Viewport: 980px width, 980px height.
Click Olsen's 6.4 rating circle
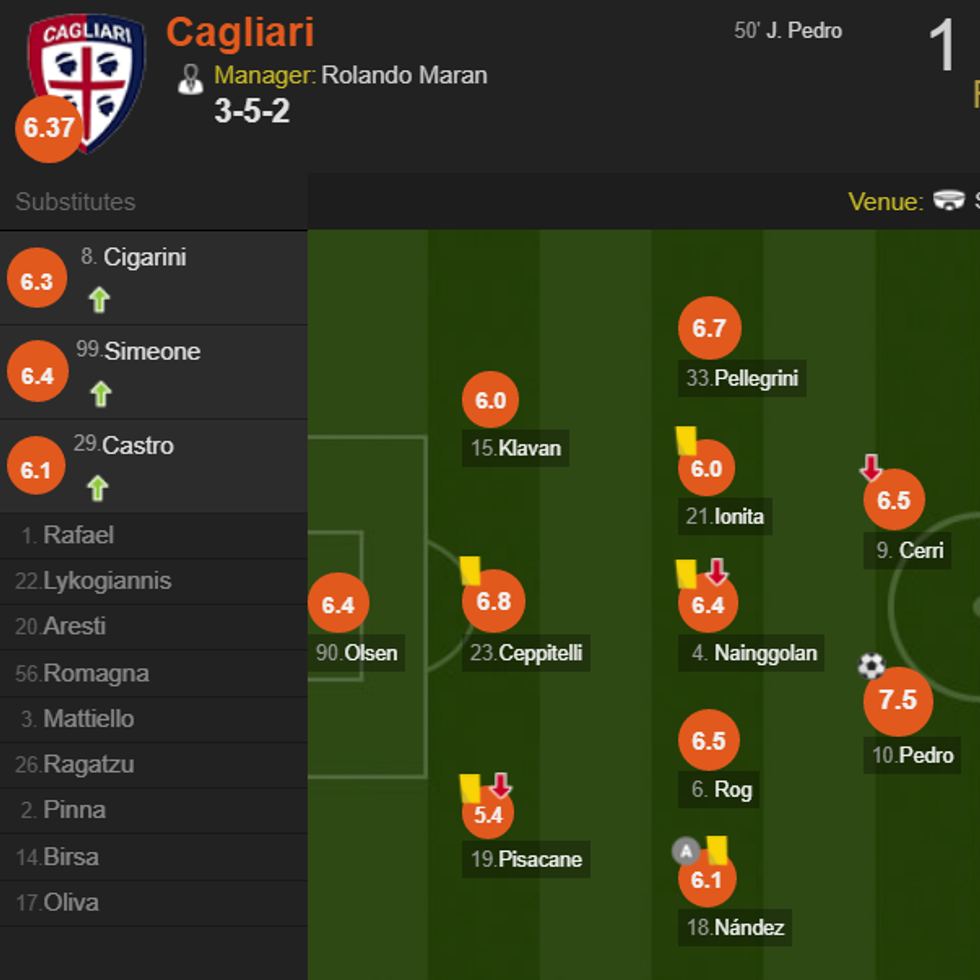338,604
